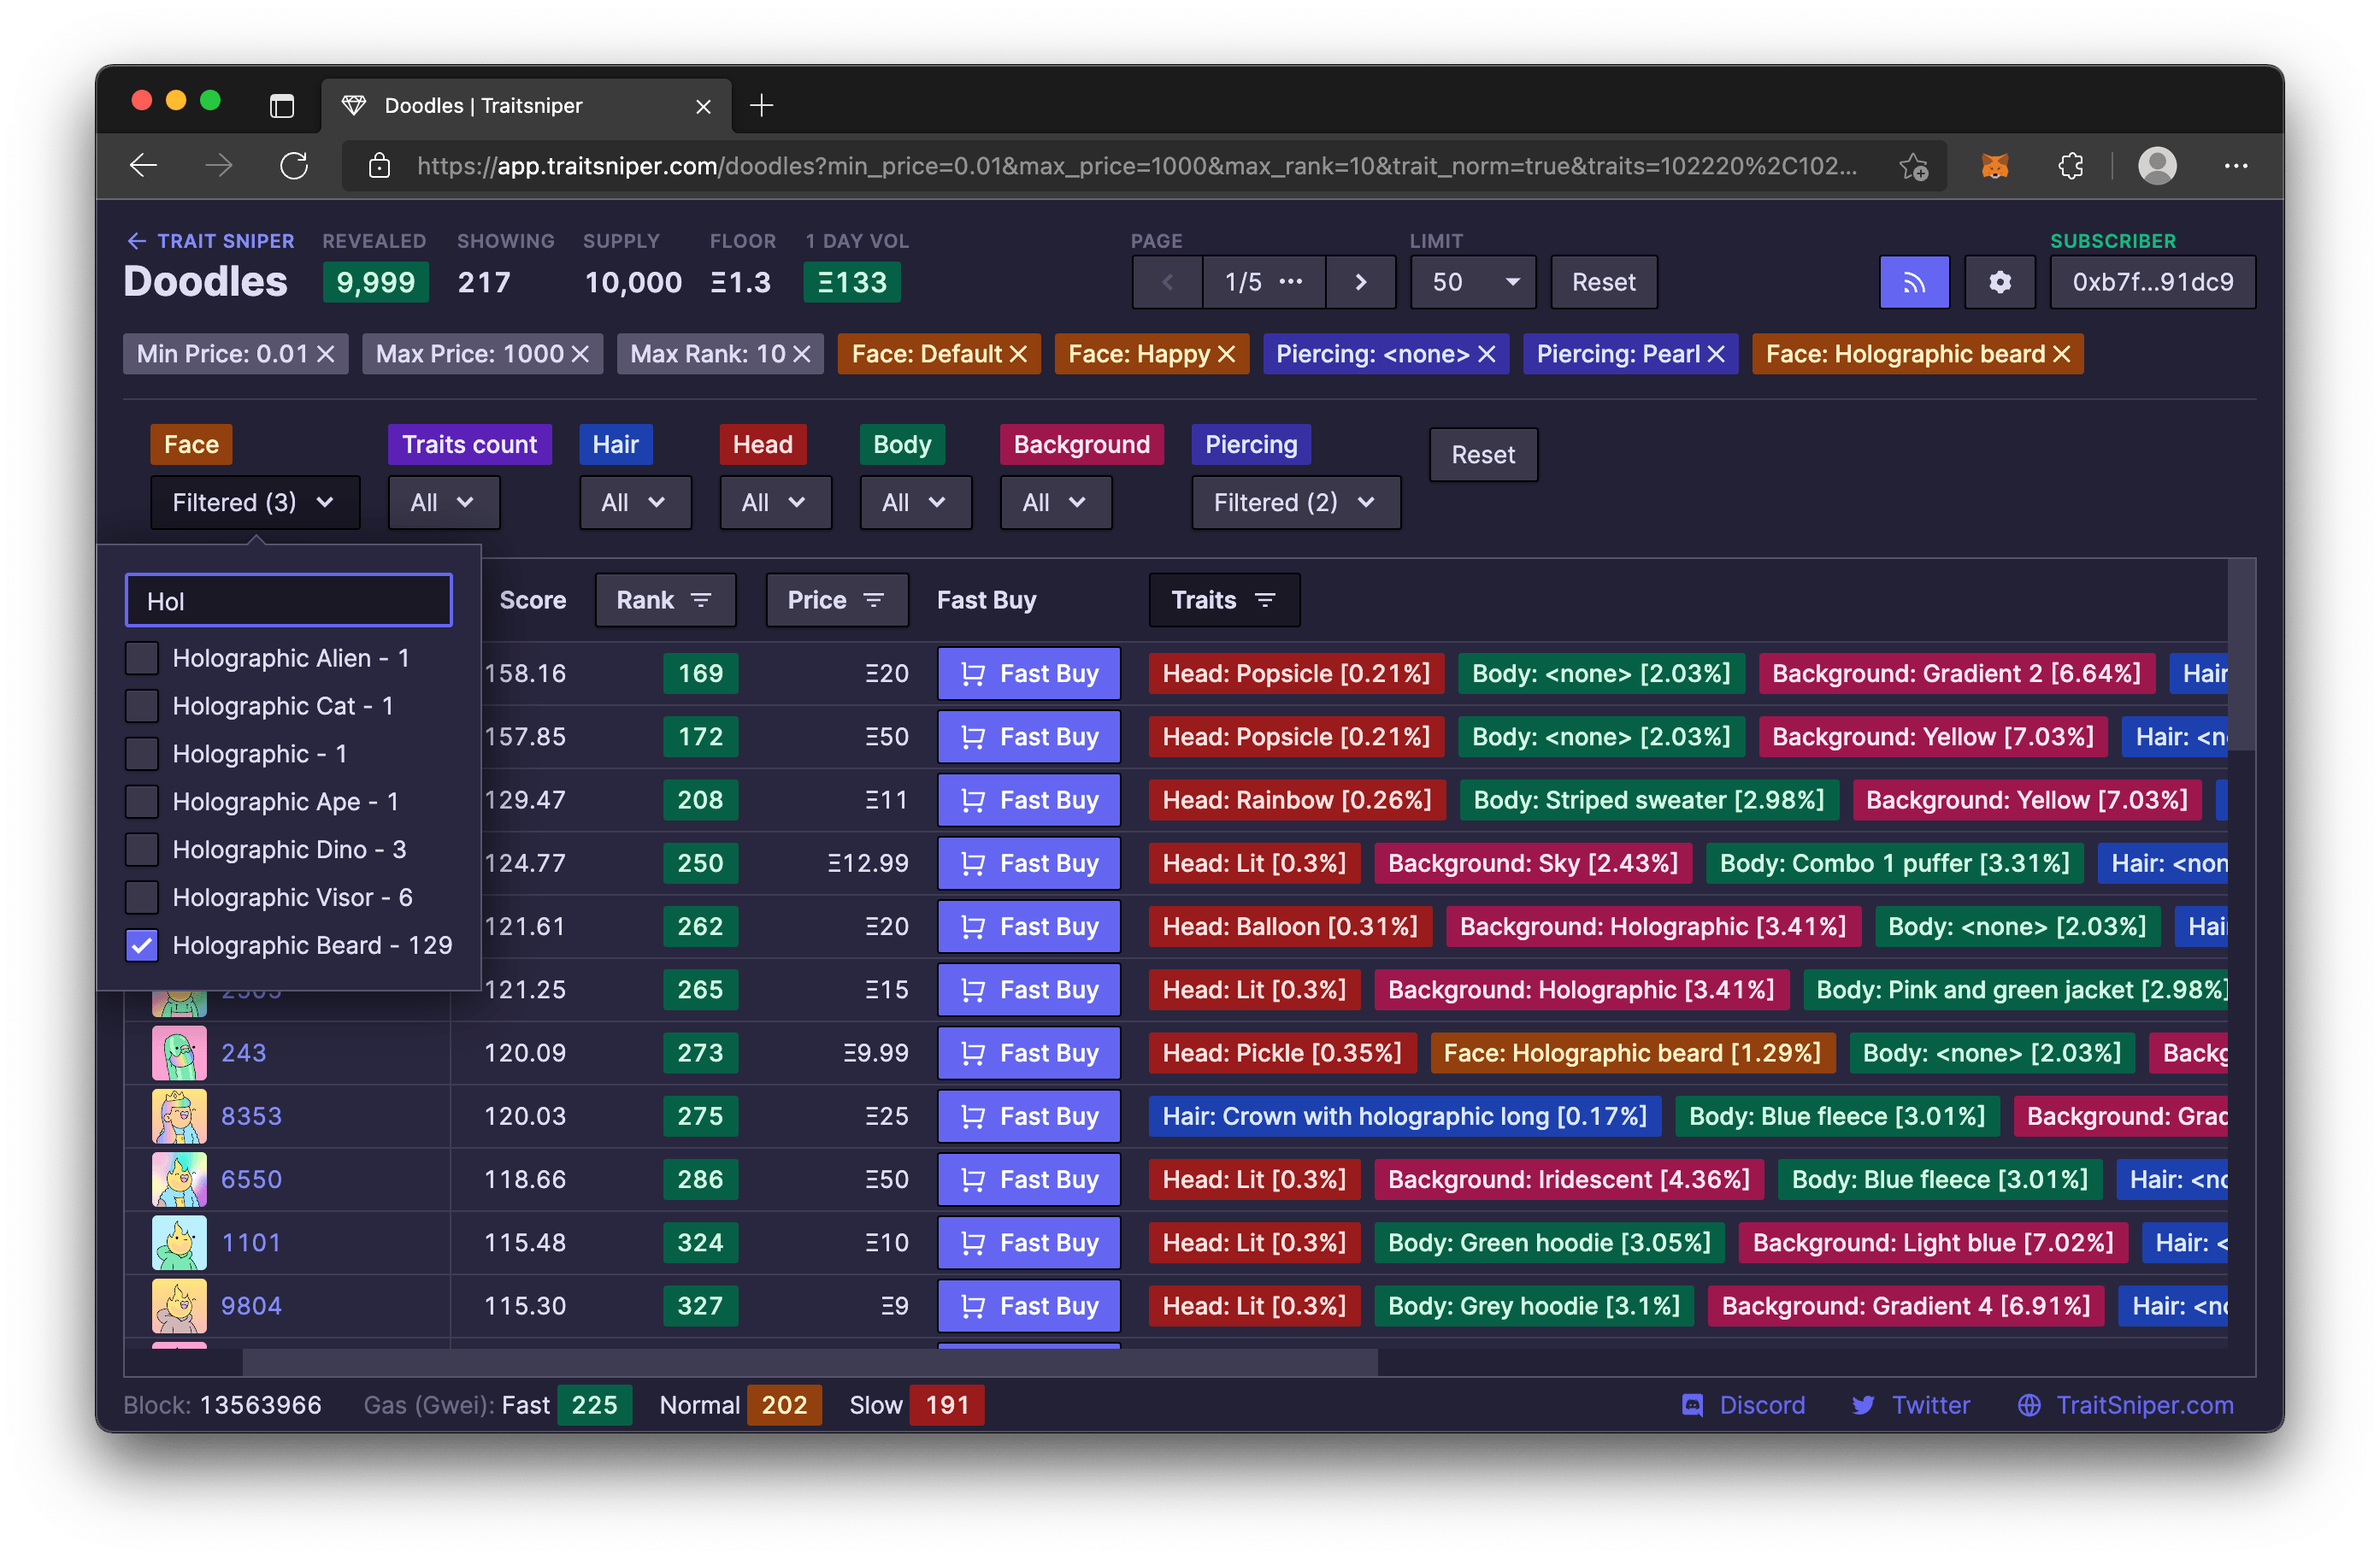The height and width of the screenshot is (1559, 2380).
Task: Check the Holographic Ape checkbox
Action: pos(142,802)
